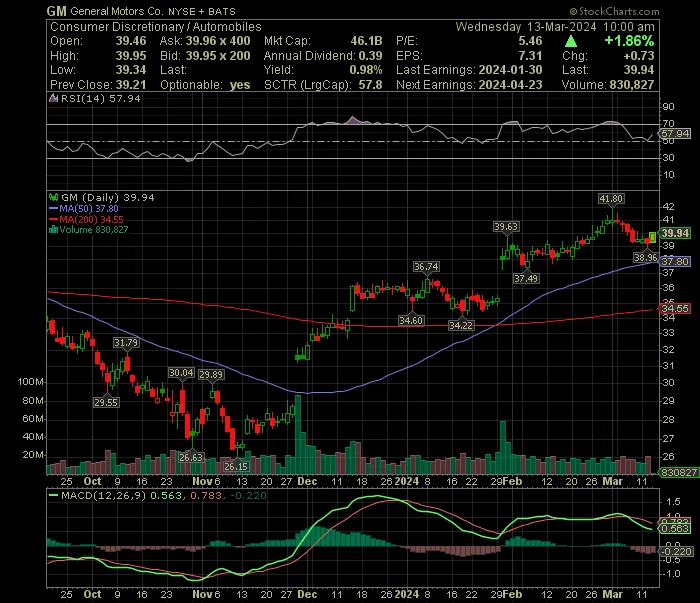Click the 830827 volume axis tag
Viewport: 700px width, 603px height.
[679, 473]
